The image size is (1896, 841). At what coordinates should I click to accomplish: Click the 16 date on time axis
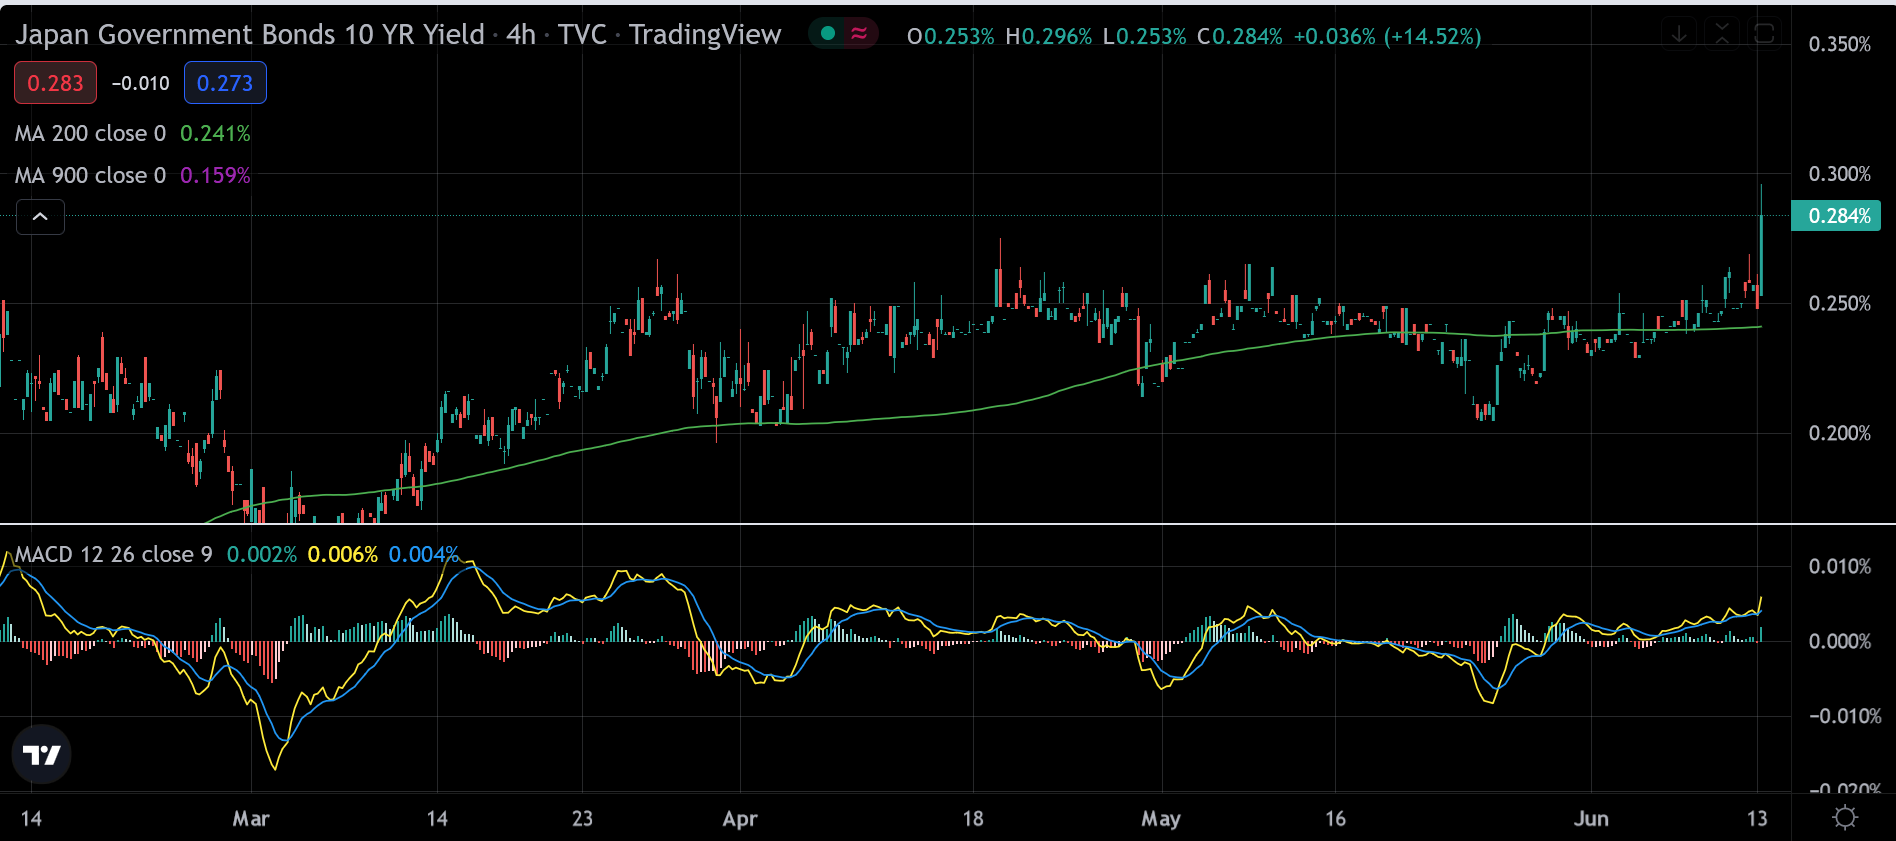click(1335, 819)
